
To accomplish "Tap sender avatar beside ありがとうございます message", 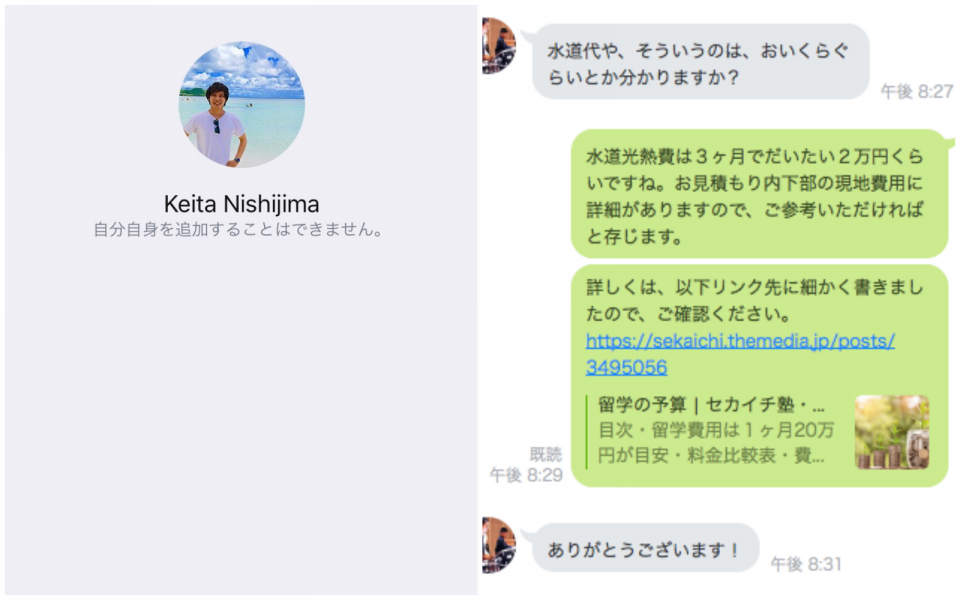I will point(498,545).
